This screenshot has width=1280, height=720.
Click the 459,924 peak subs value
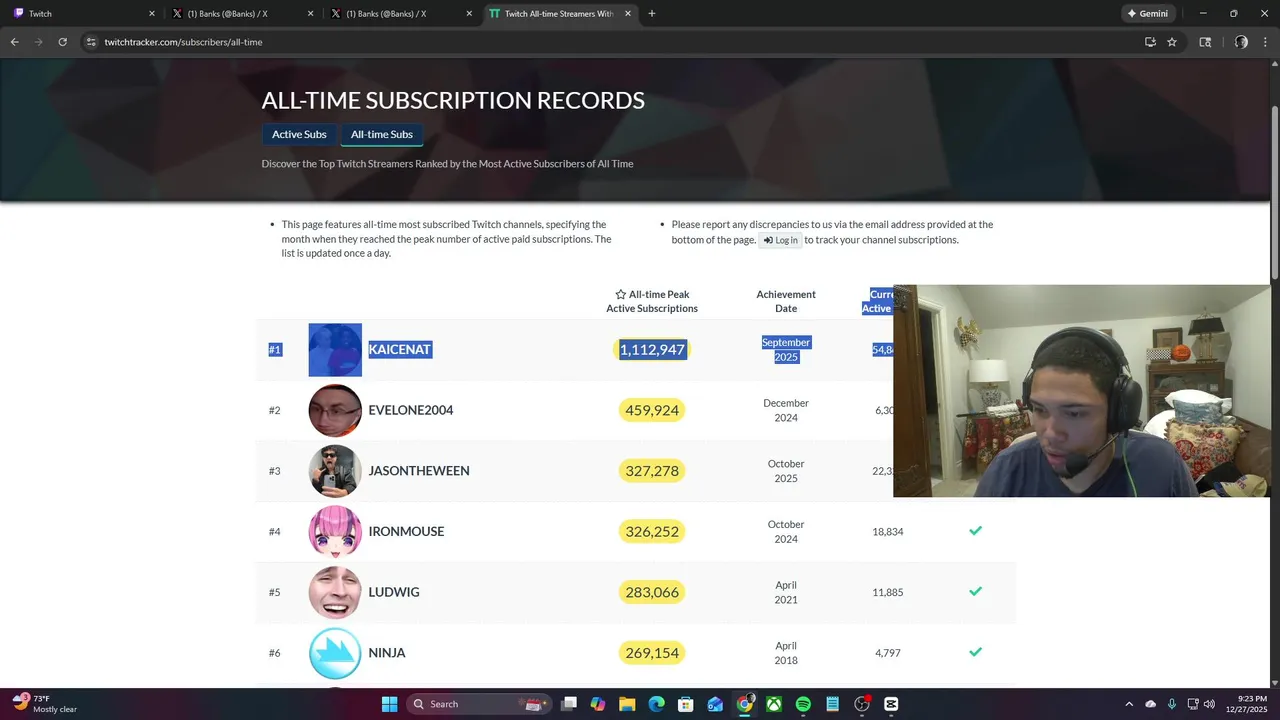pos(652,410)
